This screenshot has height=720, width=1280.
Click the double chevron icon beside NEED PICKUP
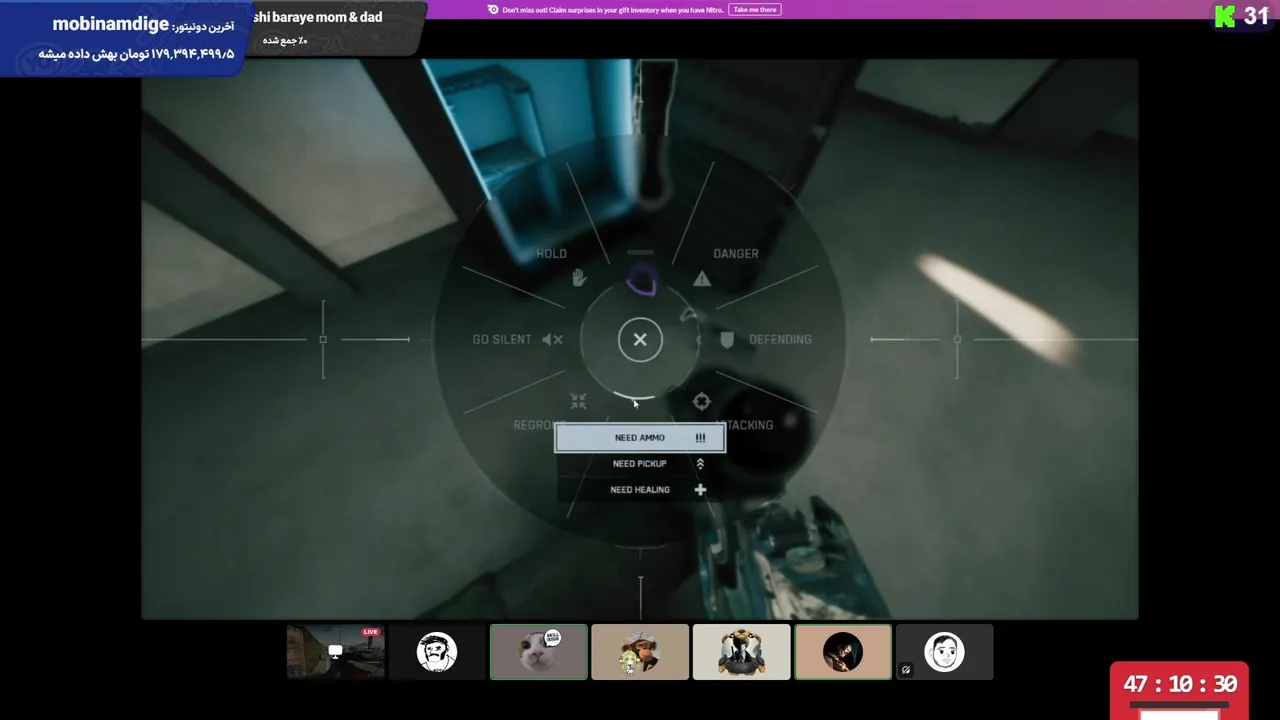(700, 464)
